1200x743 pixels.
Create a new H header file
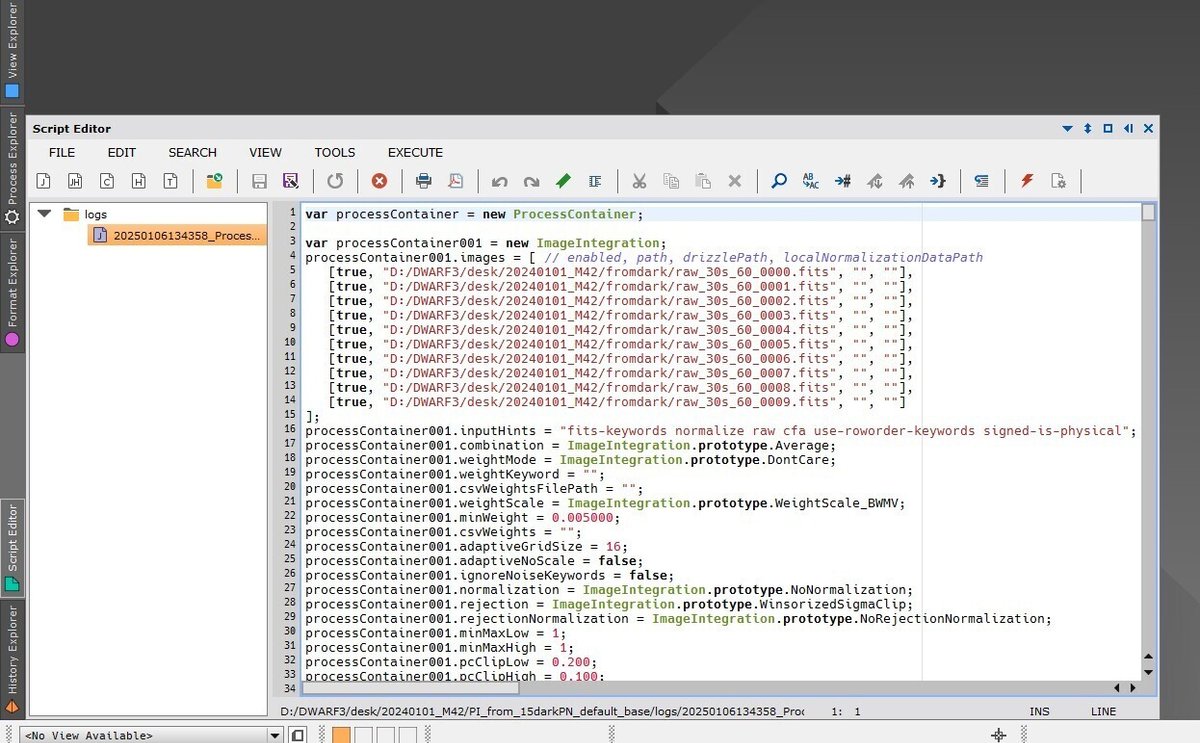click(139, 181)
